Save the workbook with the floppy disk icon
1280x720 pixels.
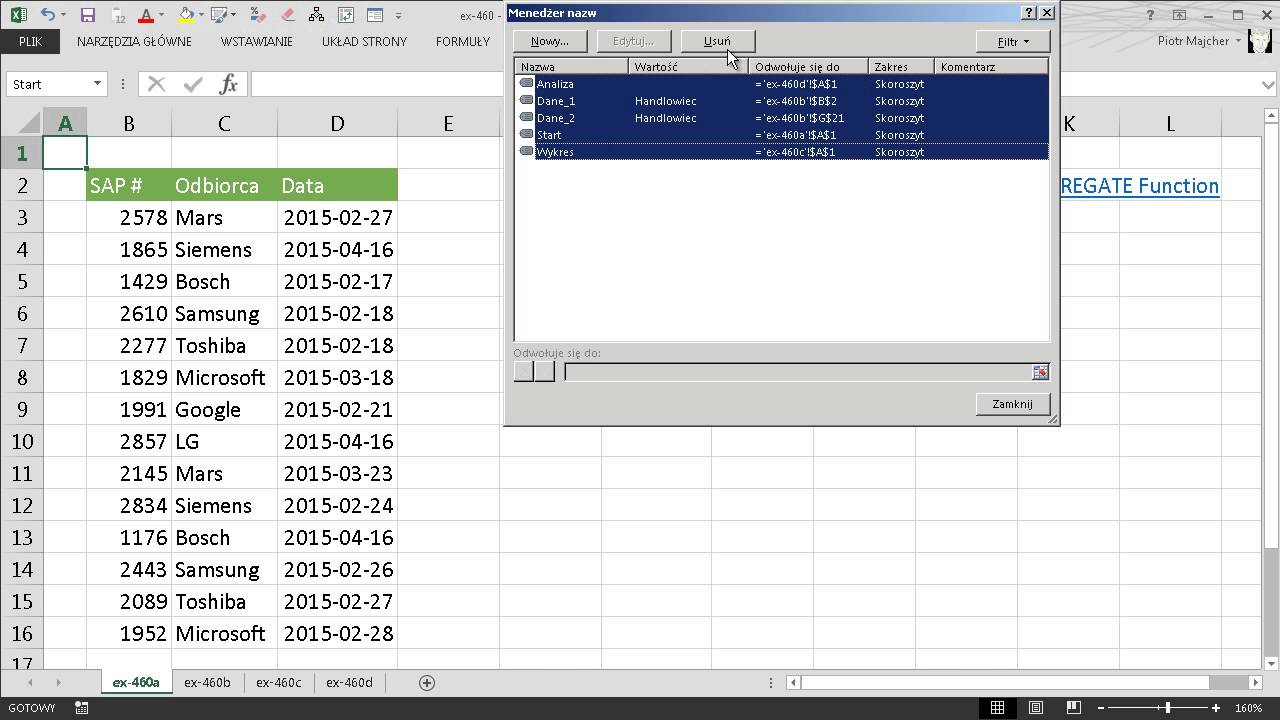(87, 15)
